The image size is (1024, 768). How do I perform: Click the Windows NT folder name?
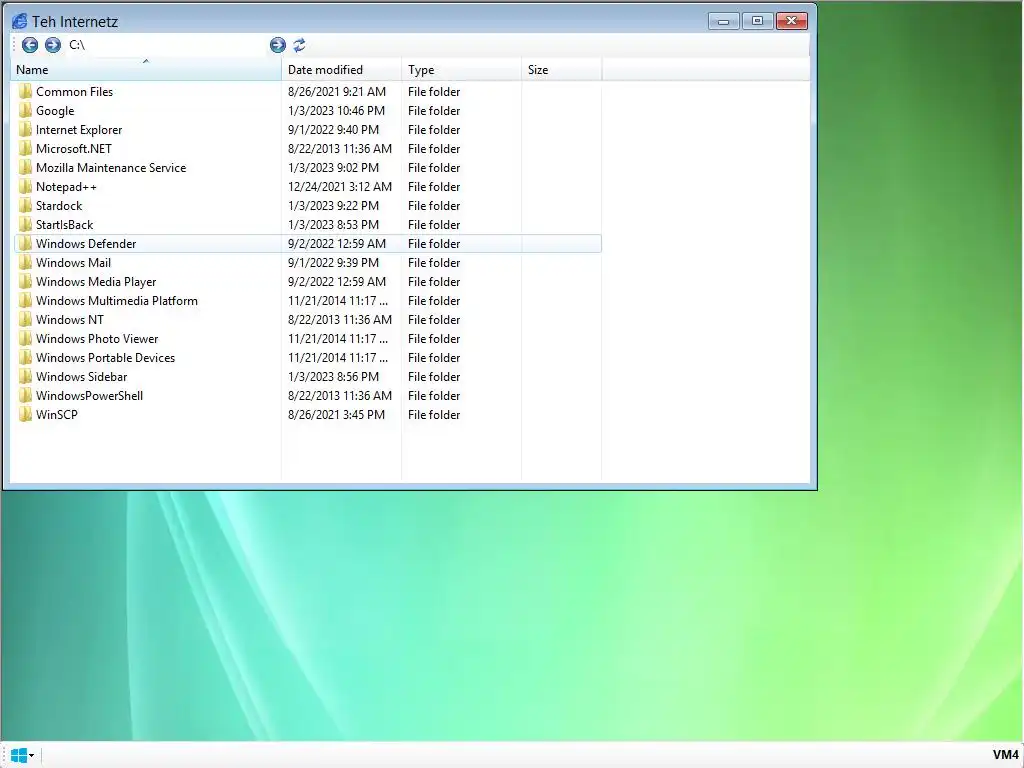(70, 319)
